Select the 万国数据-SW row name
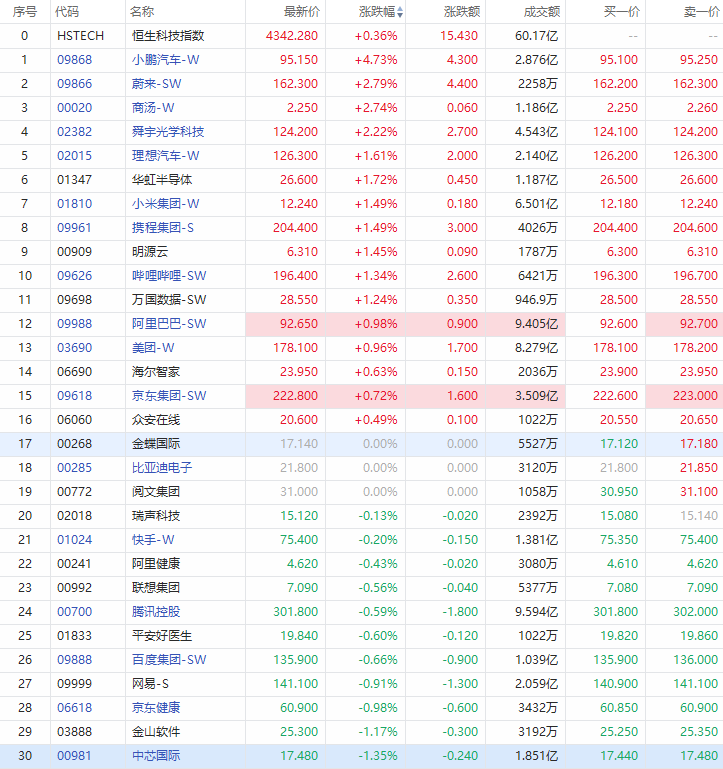 pos(169,300)
